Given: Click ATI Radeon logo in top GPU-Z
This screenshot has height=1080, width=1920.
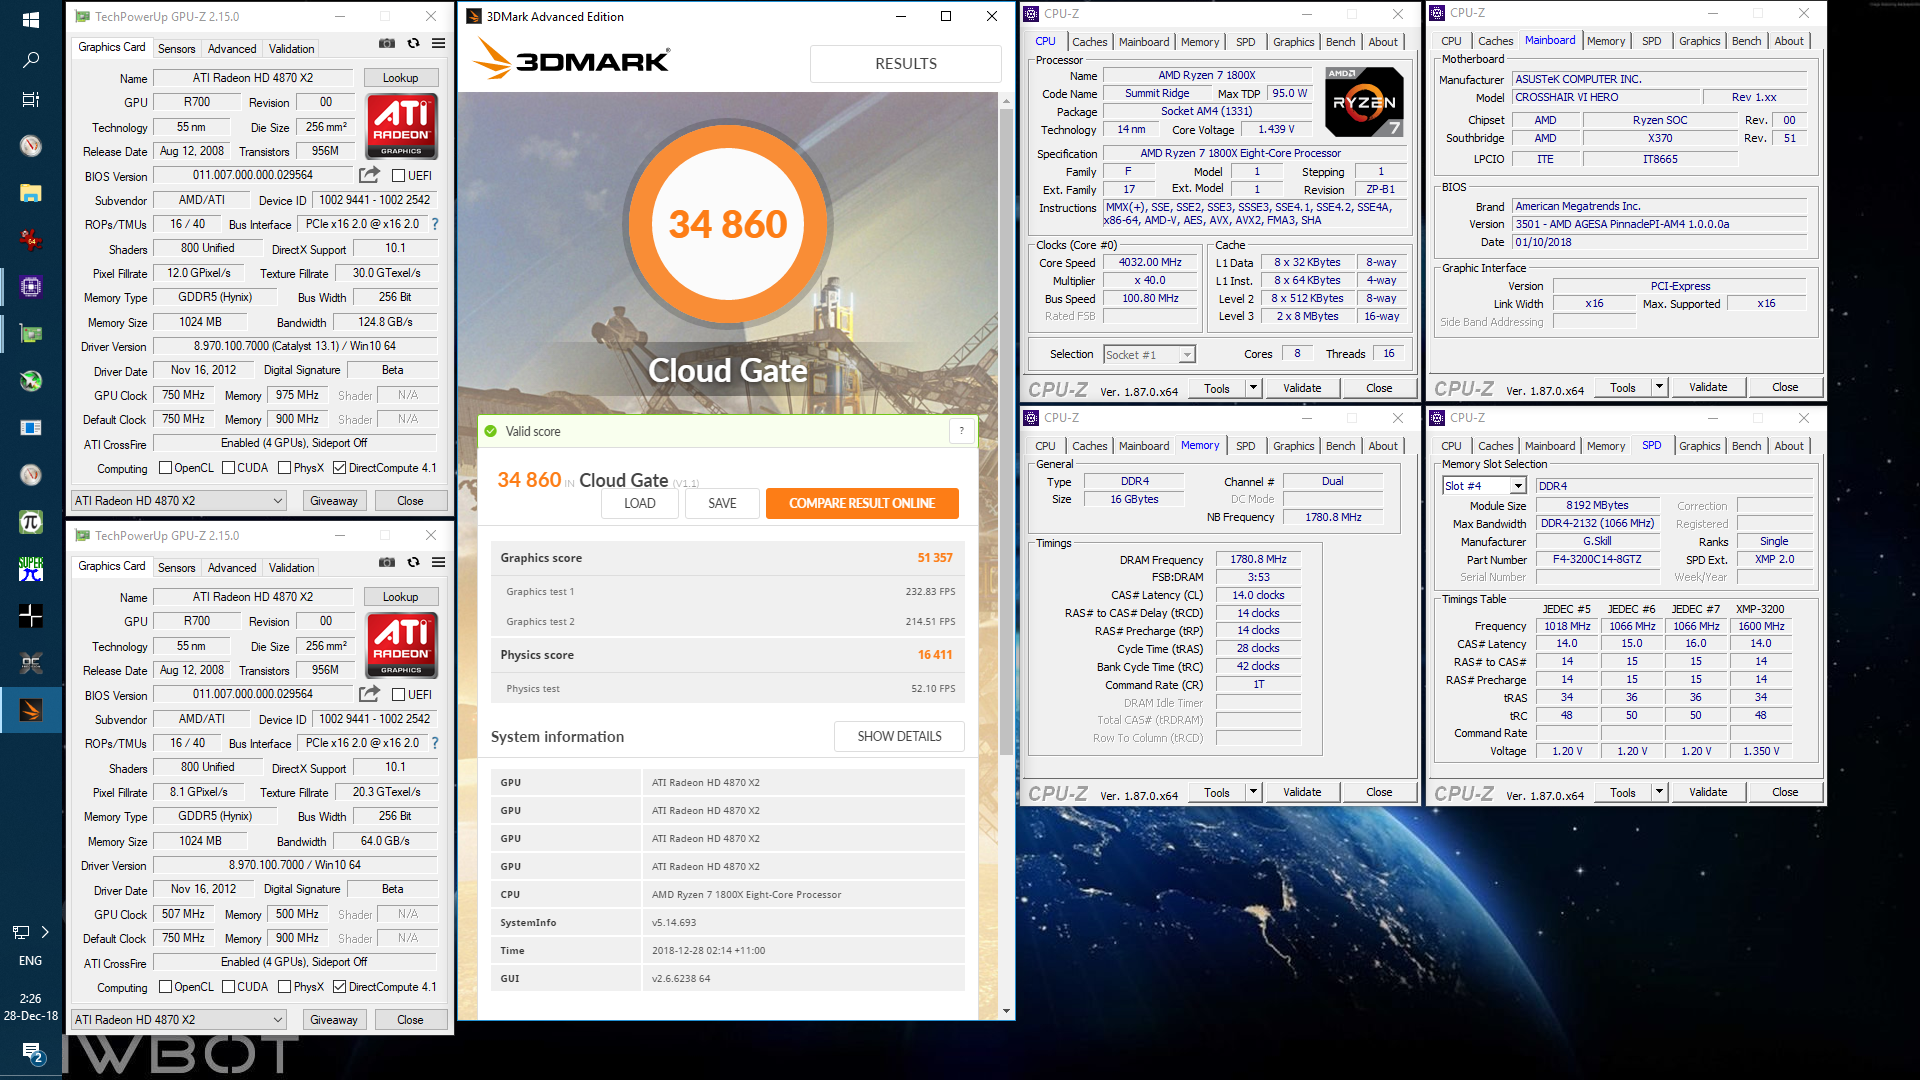Looking at the screenshot, I should (x=401, y=126).
